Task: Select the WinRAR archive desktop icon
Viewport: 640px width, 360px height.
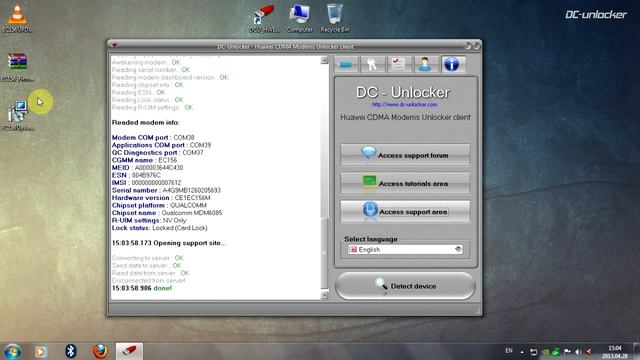Action: point(17,67)
